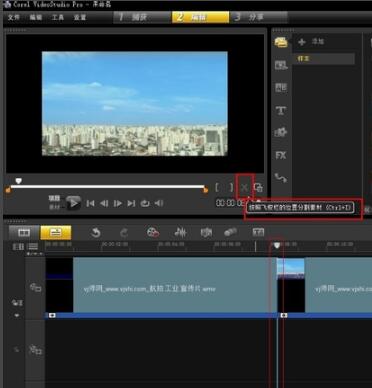Jump to the end of clip

pyautogui.click(x=131, y=203)
